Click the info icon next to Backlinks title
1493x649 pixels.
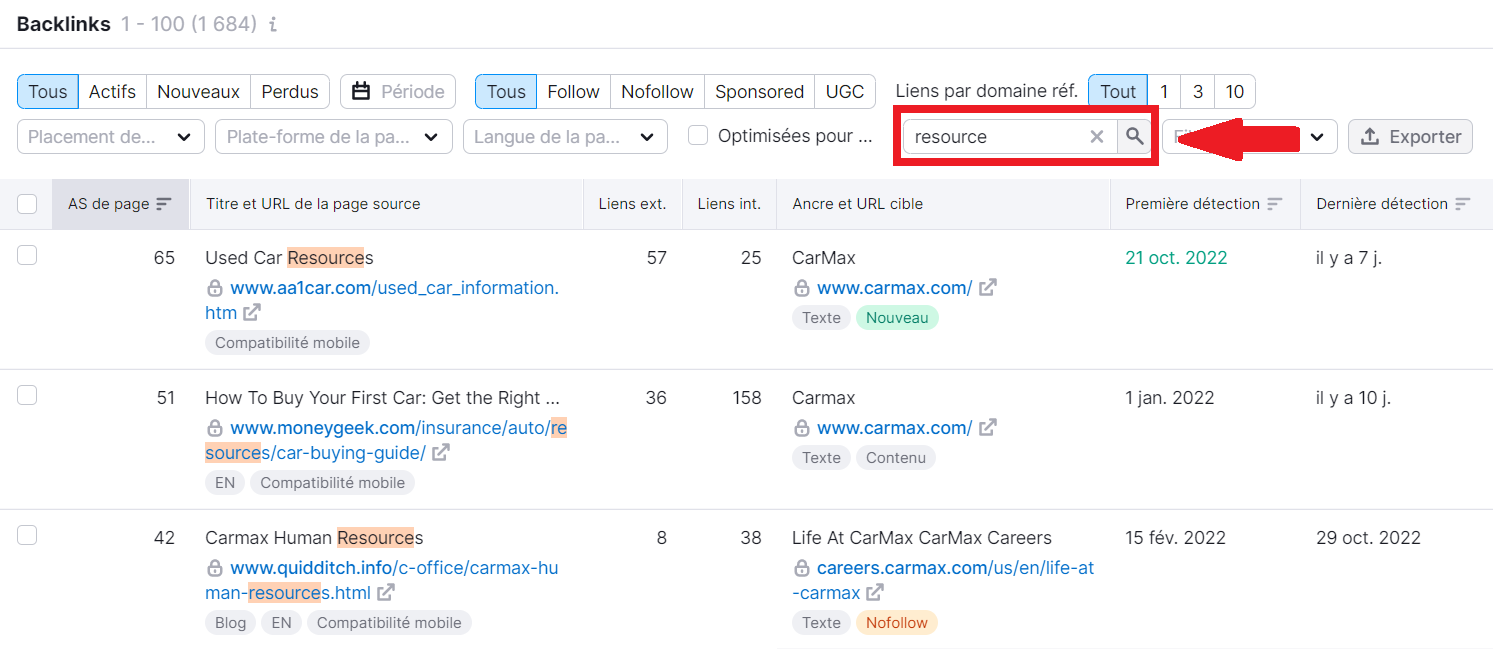[x=272, y=24]
